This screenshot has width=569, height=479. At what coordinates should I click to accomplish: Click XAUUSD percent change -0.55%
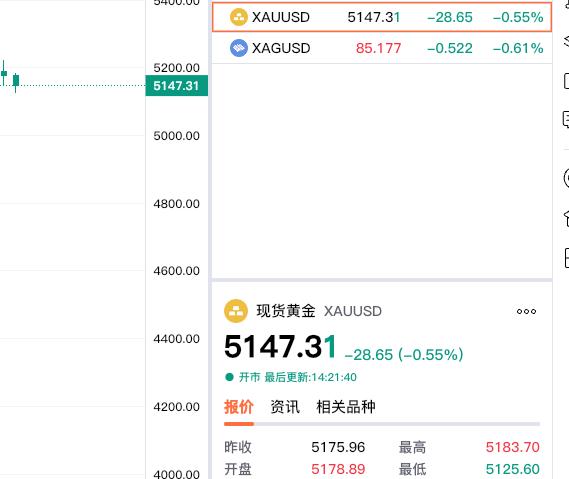[518, 17]
